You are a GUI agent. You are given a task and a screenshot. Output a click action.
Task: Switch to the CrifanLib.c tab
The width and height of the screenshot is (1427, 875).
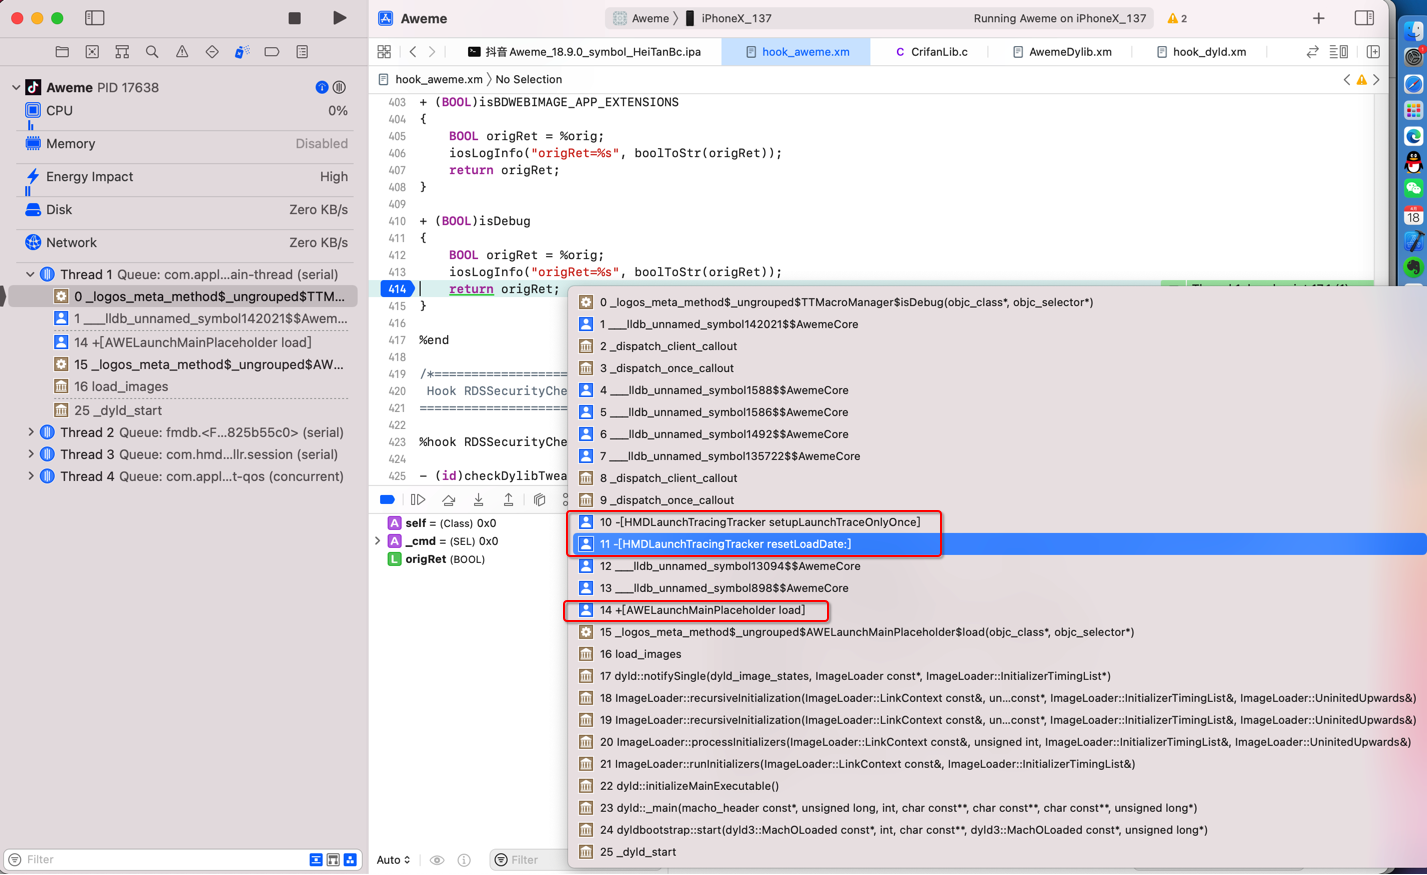pos(931,52)
